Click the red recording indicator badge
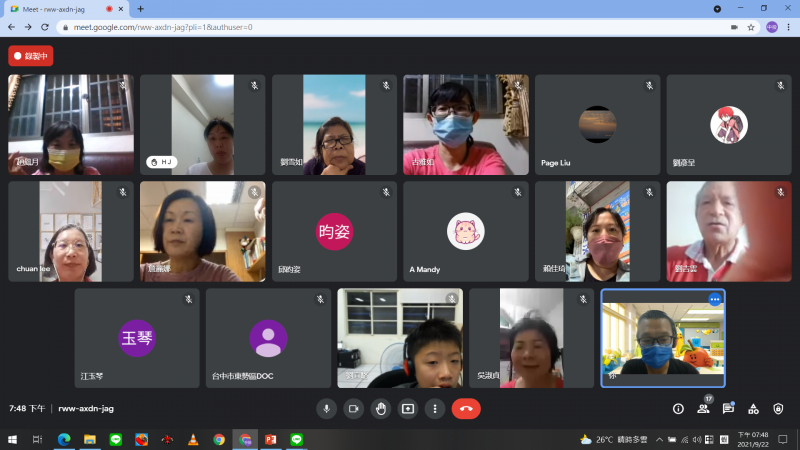Image resolution: width=800 pixels, height=450 pixels. pos(31,56)
